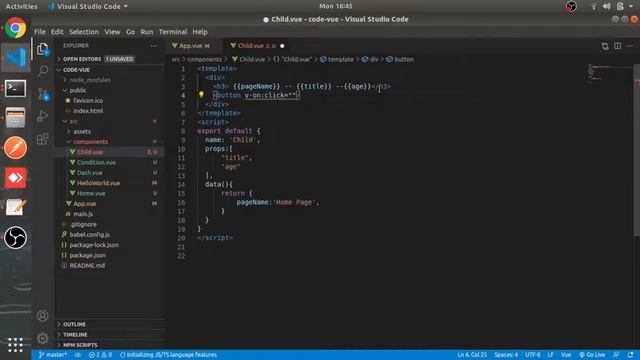Open the Help menu
The image size is (640, 360).
tap(200, 32)
